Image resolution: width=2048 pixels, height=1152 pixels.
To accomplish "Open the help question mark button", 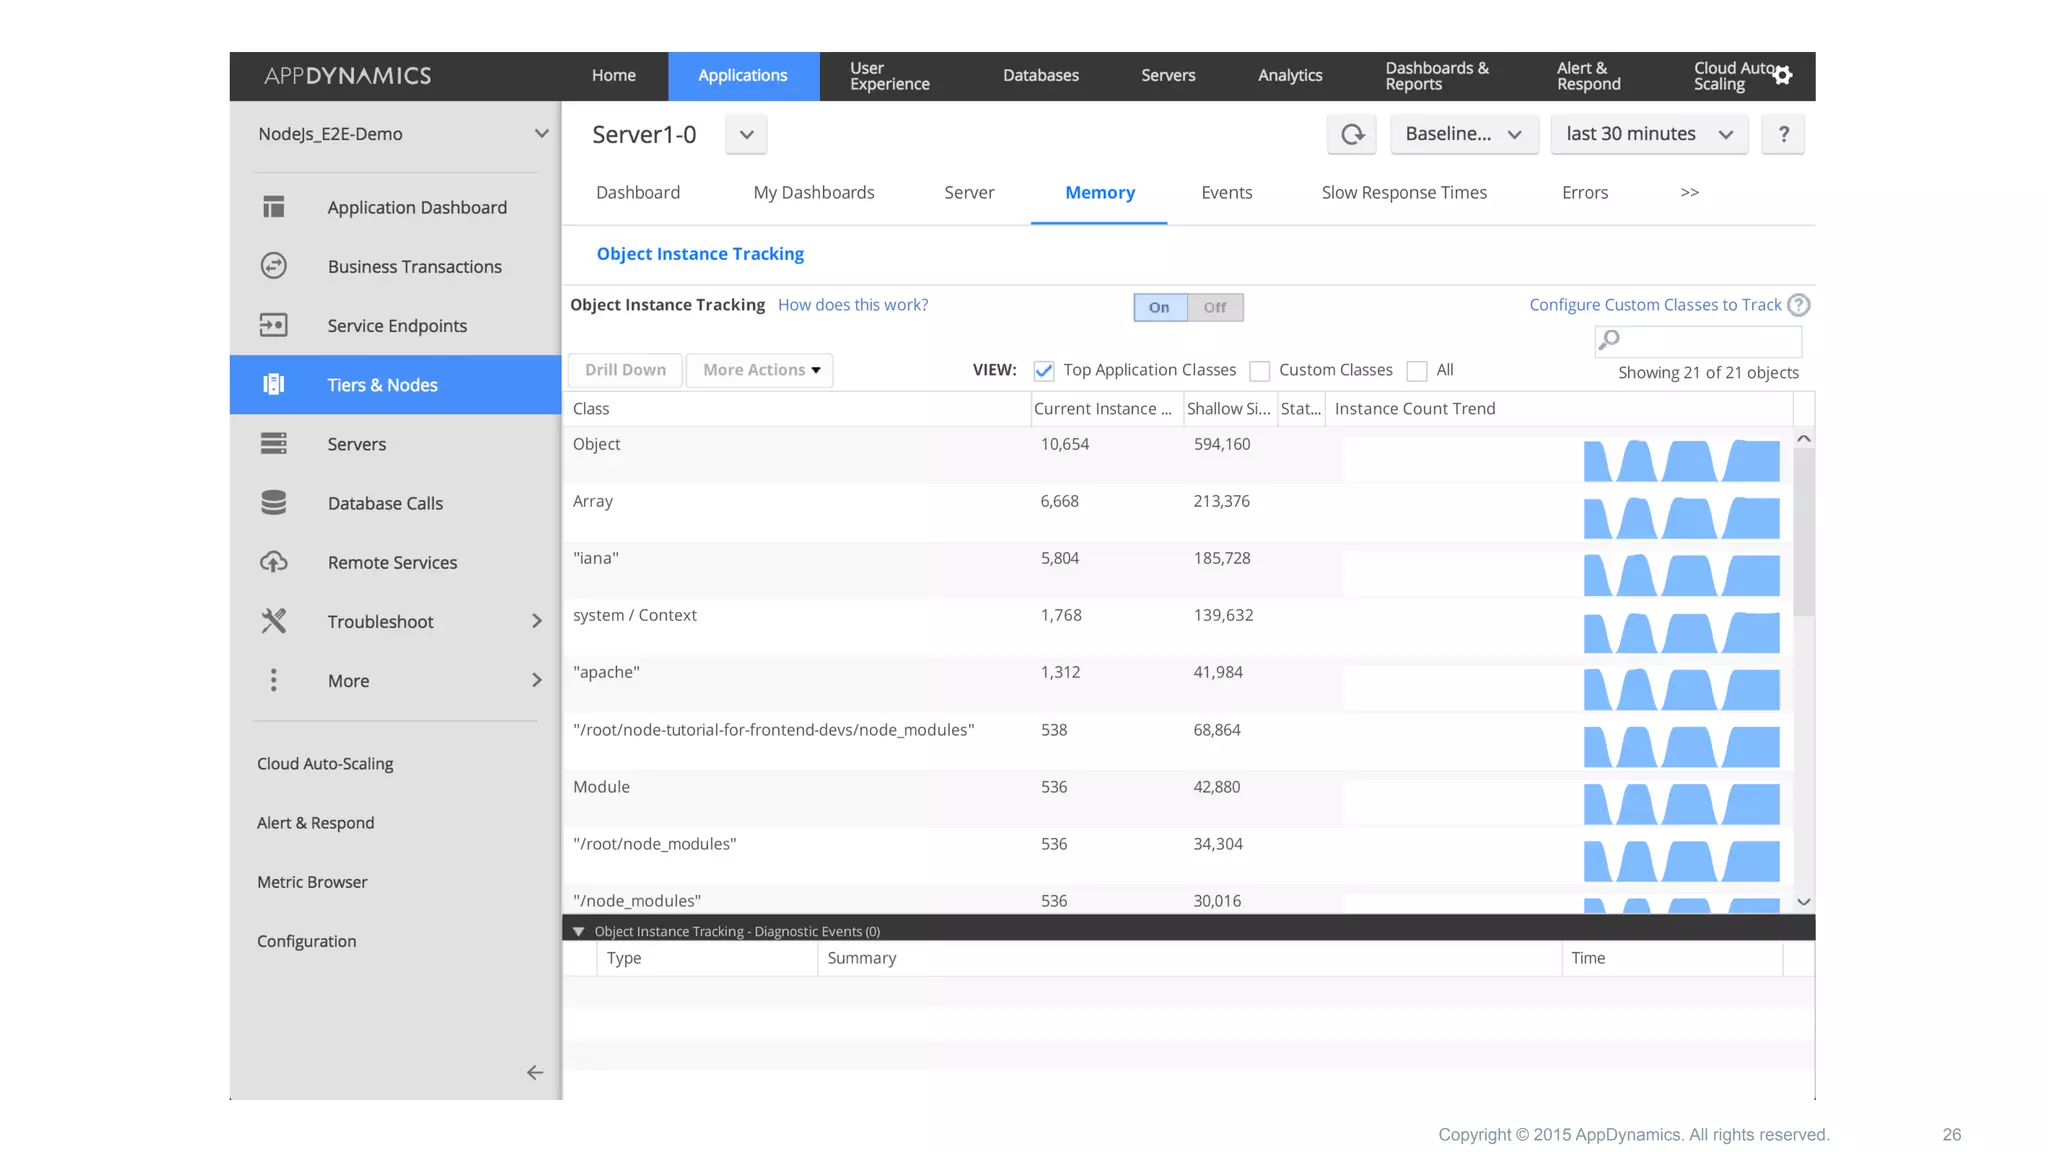I will [x=1783, y=134].
